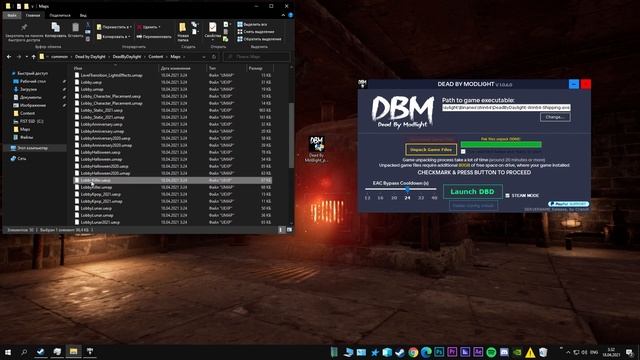Click the Copy icon in Explorer ribbon
Image resolution: width=640 pixels, height=360 pixels.
tap(56, 27)
